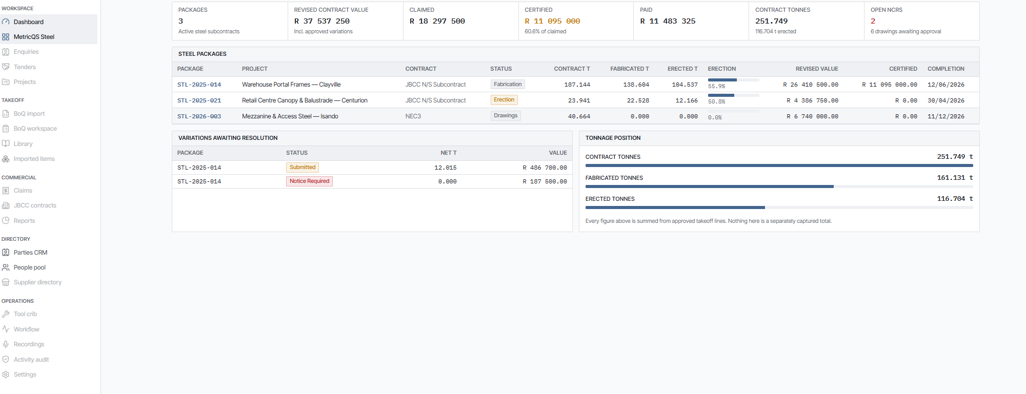Click the Claims sidebar icon
This screenshot has height=394, width=1026.
click(6, 190)
